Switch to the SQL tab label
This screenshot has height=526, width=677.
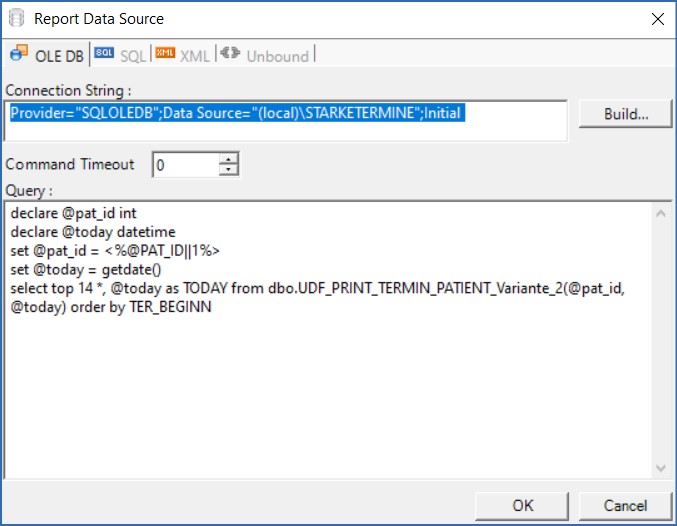(x=133, y=56)
